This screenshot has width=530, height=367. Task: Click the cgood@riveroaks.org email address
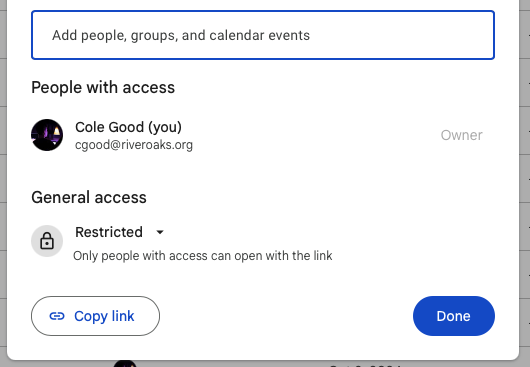point(134,145)
